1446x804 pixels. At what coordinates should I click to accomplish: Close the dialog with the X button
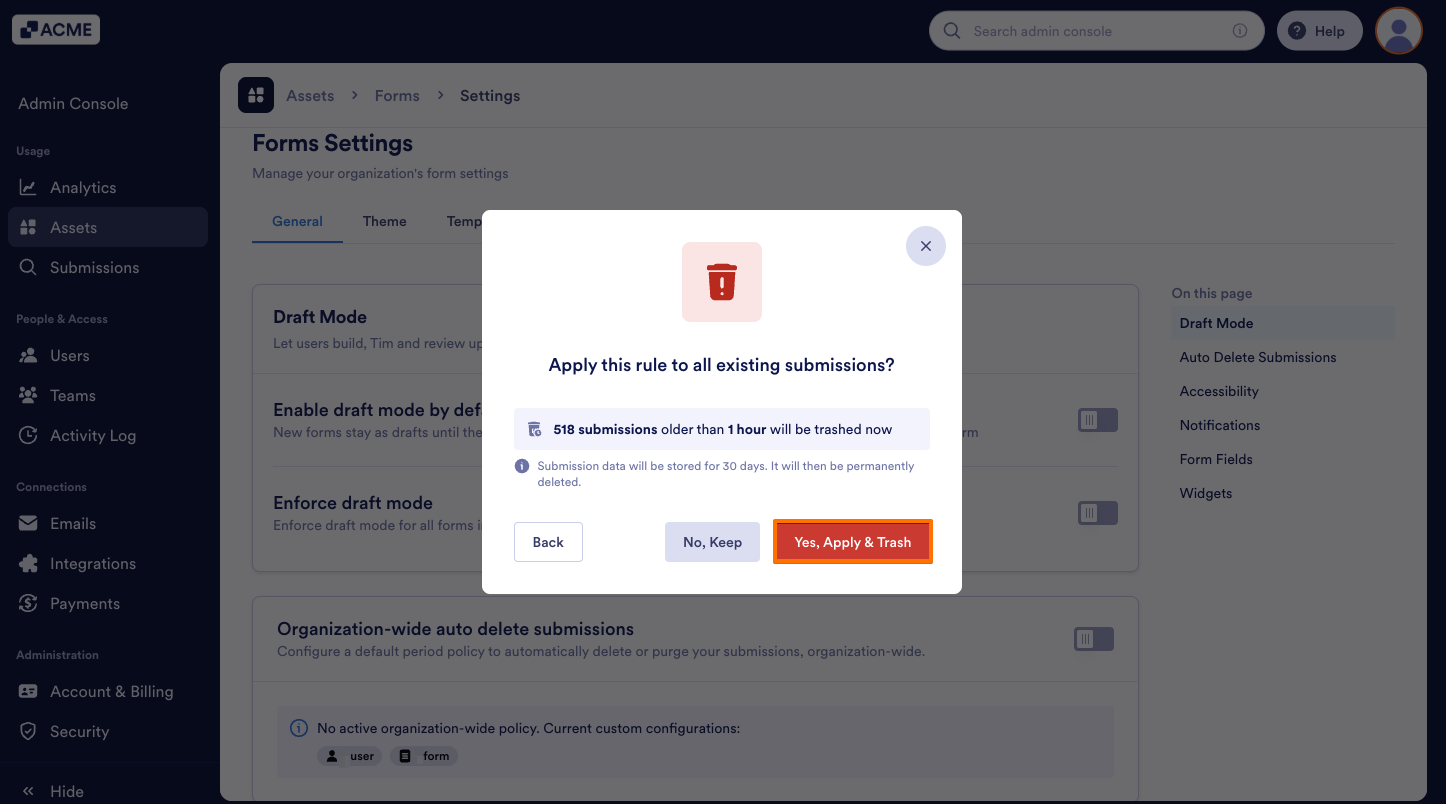pos(926,246)
